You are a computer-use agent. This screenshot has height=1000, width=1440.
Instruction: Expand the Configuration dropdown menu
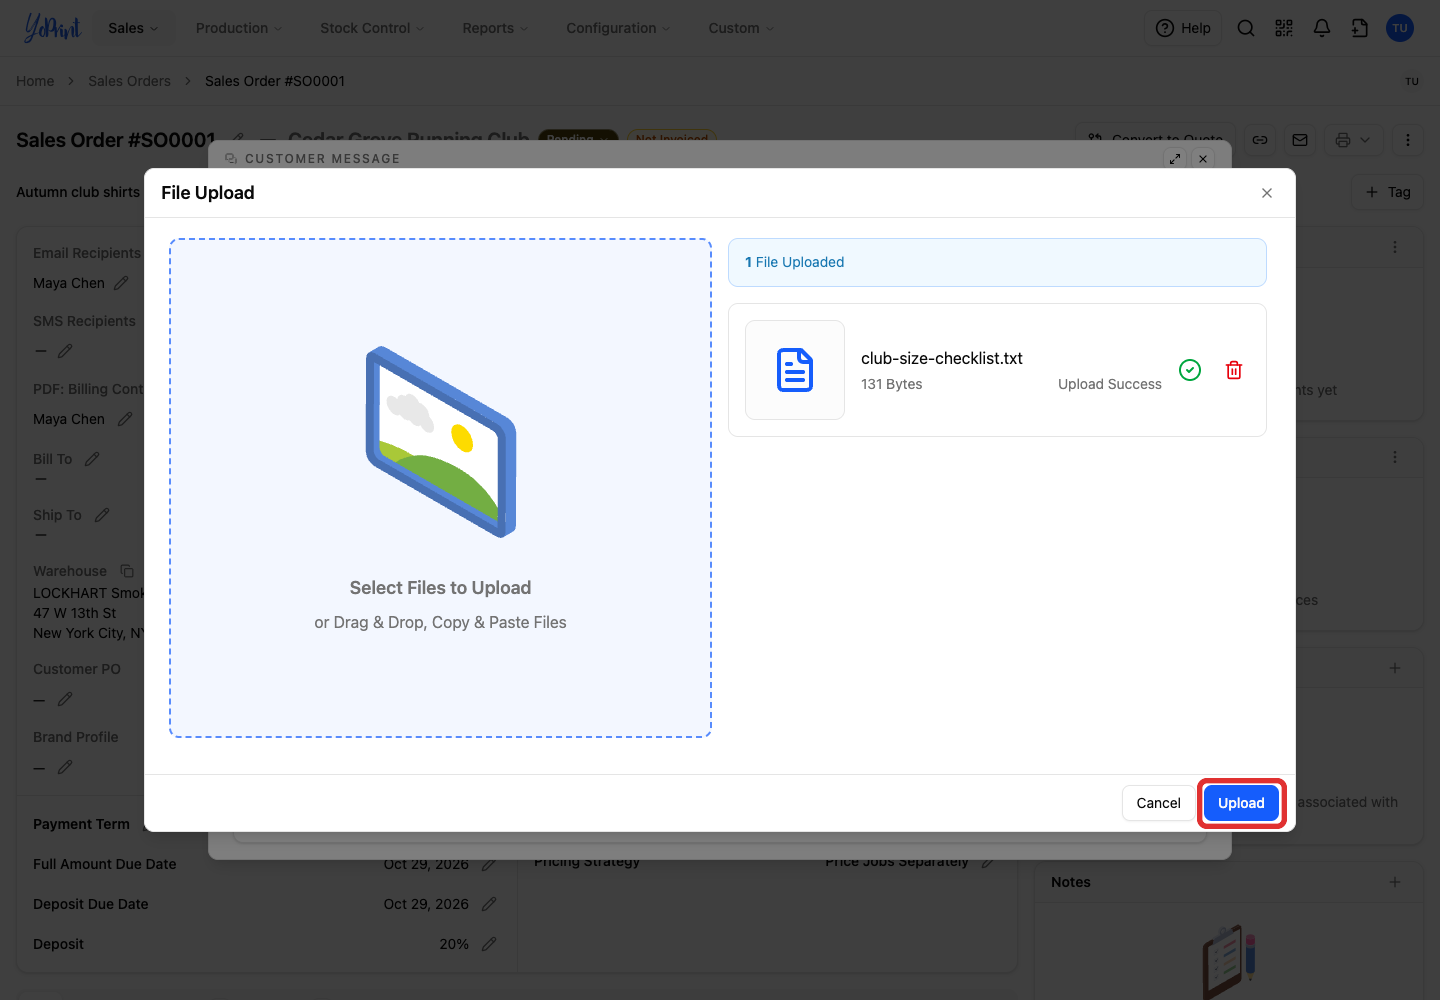pos(618,28)
